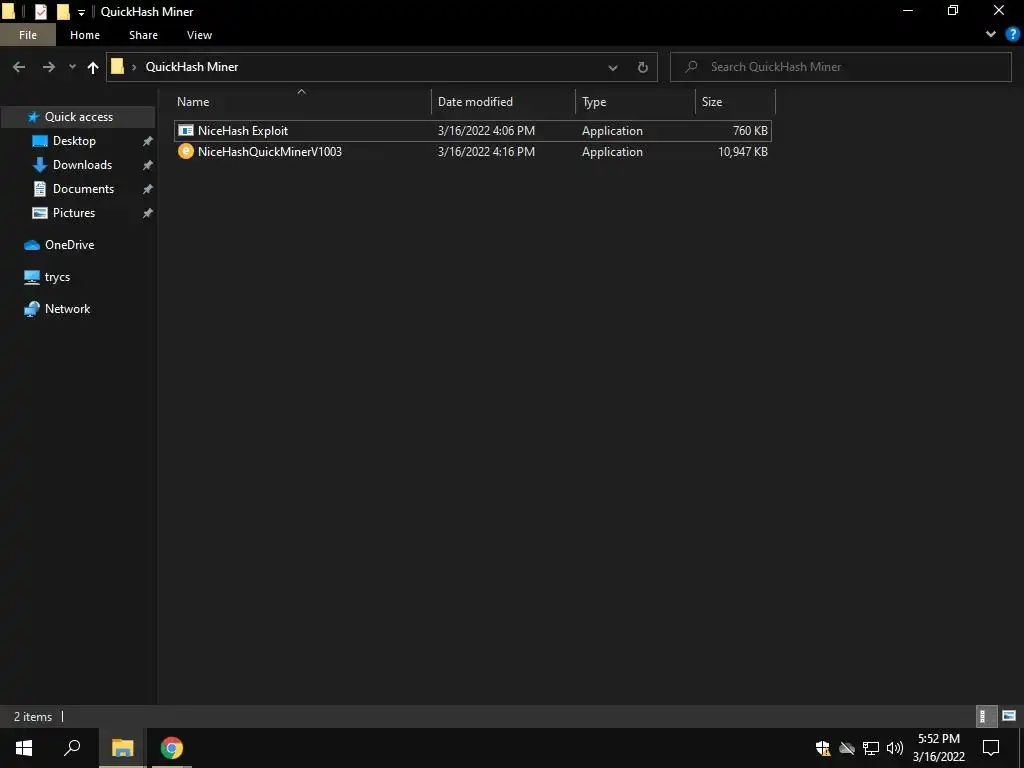
Task: Click the OneDrive tray icon
Action: (847, 748)
